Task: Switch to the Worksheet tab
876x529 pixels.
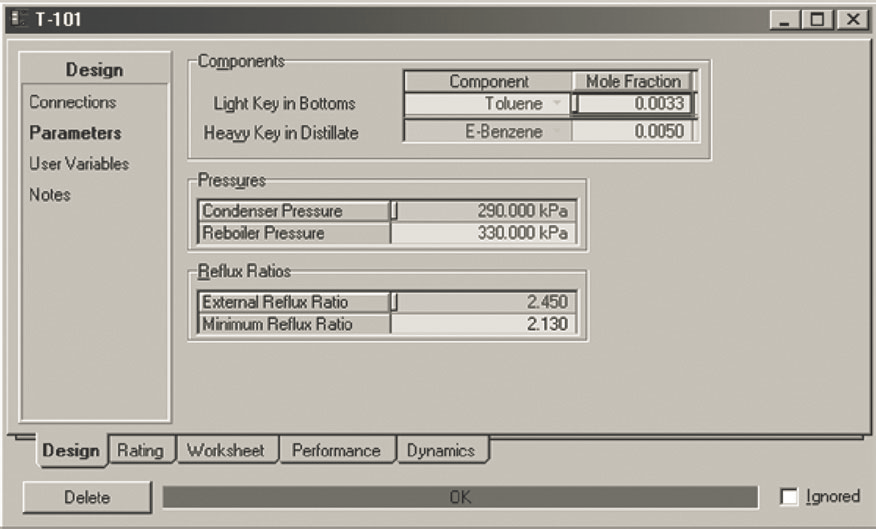Action: point(226,451)
